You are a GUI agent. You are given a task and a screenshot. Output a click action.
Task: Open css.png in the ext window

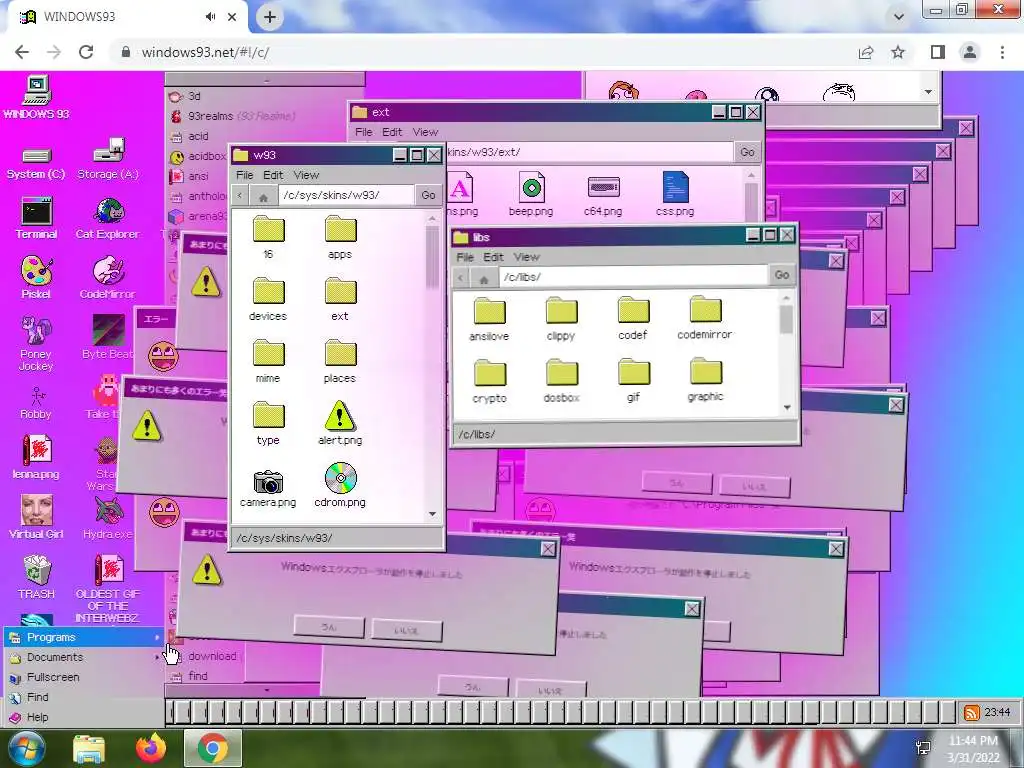[675, 194]
